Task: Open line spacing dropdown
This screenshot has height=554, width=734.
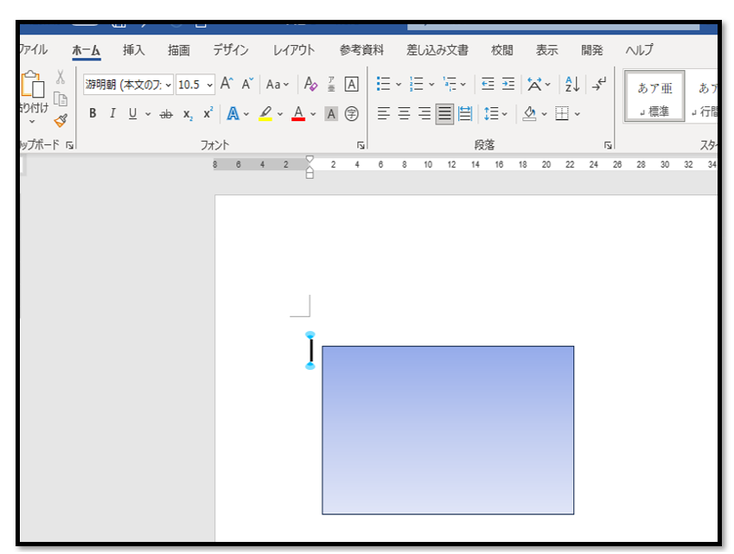Action: (x=495, y=113)
